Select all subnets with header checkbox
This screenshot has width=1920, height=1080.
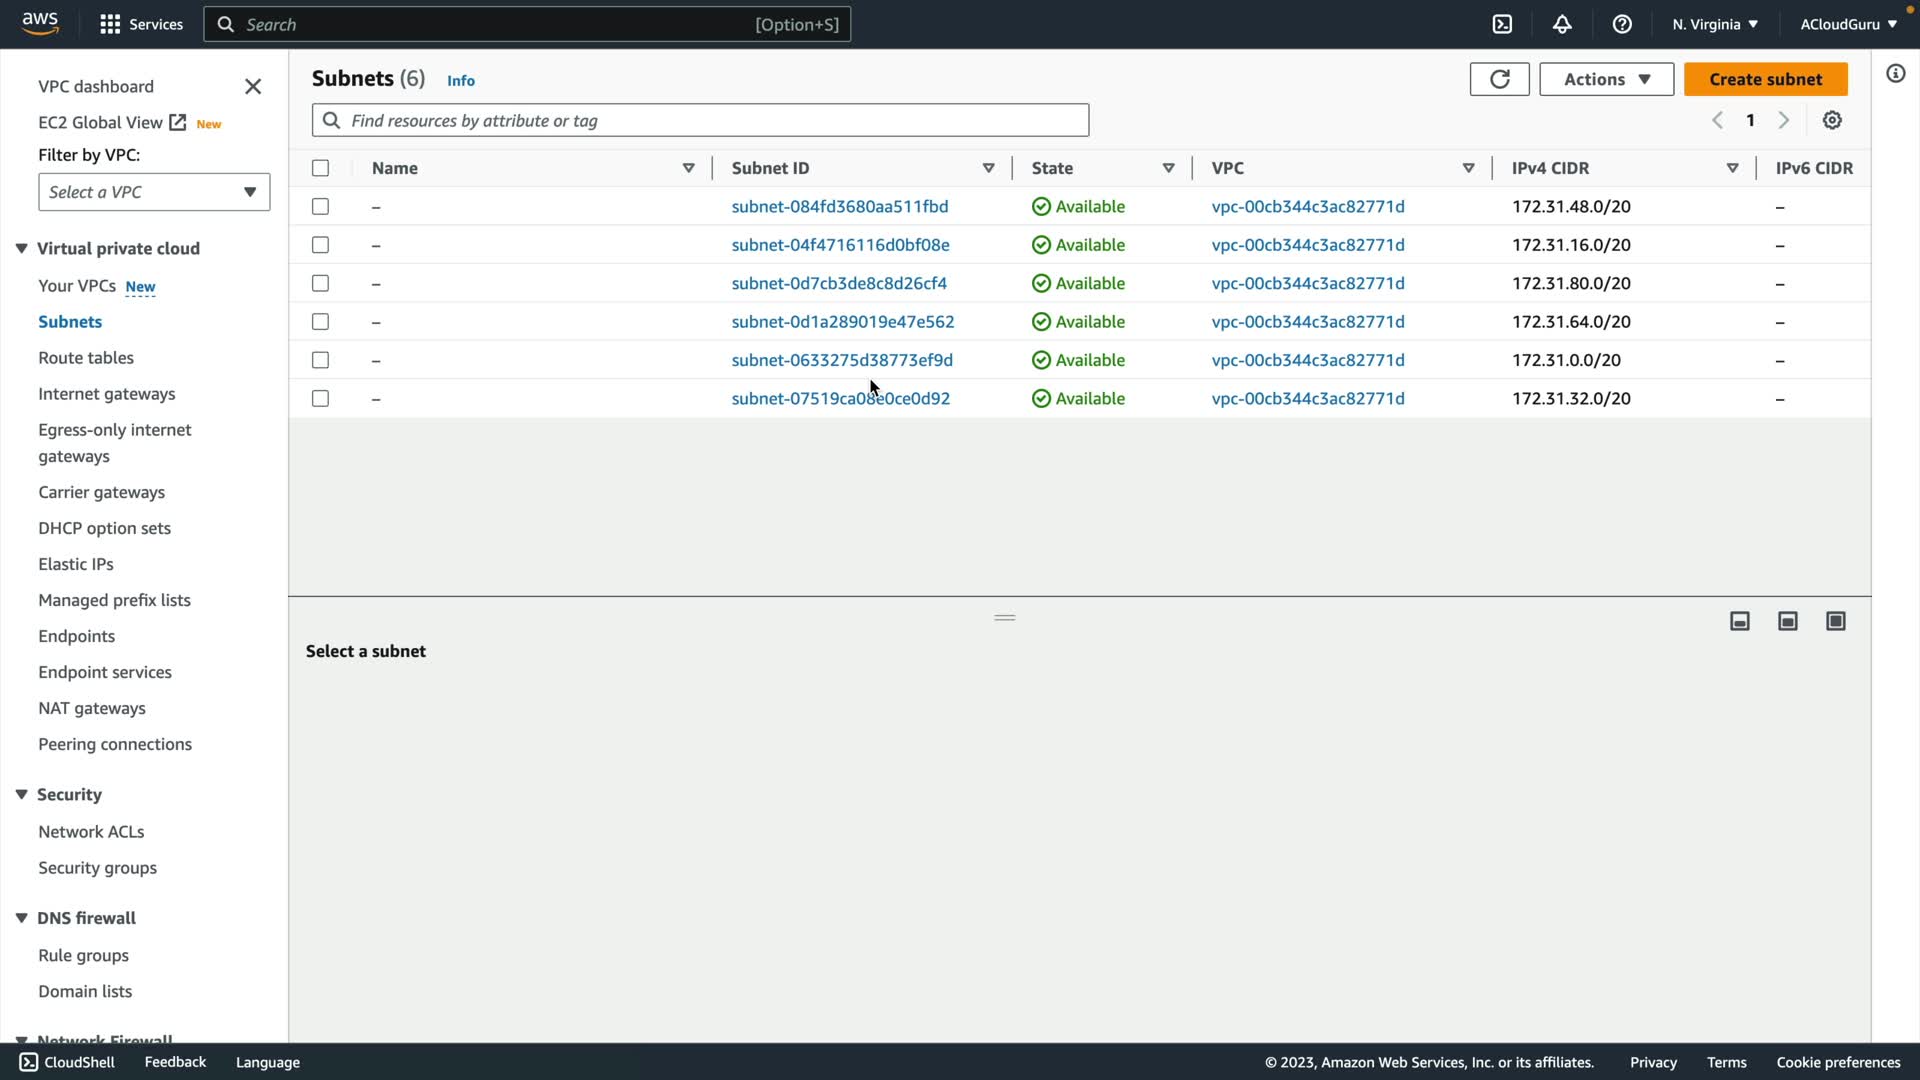[x=320, y=168]
